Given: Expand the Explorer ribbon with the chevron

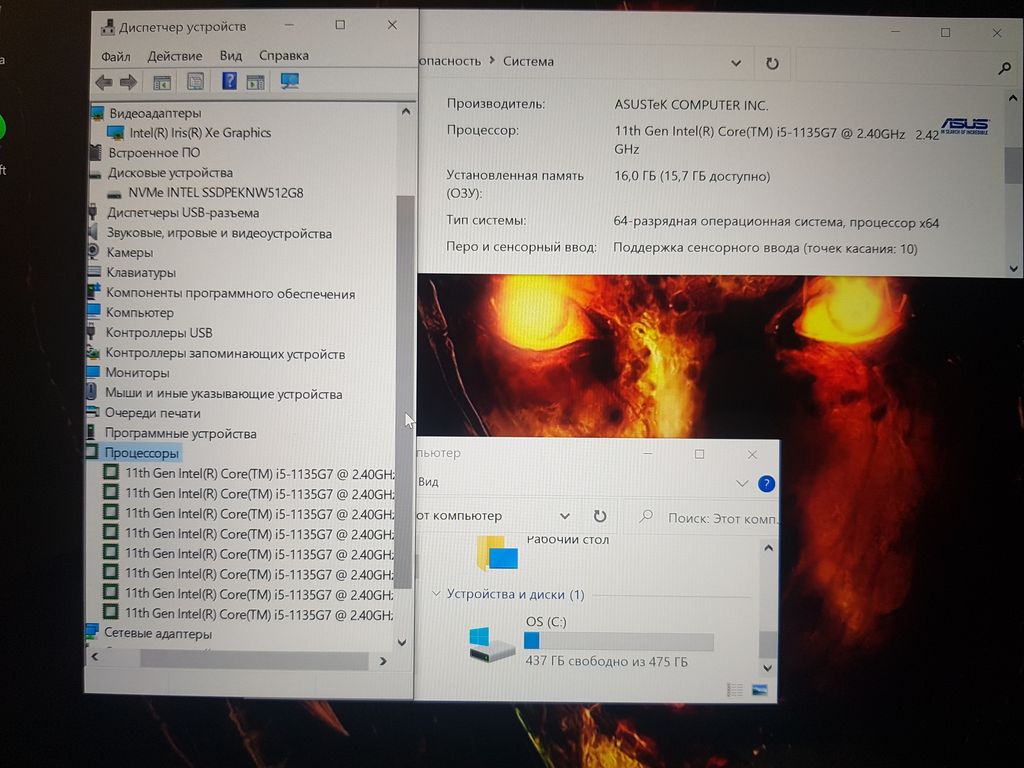Looking at the screenshot, I should [x=742, y=484].
